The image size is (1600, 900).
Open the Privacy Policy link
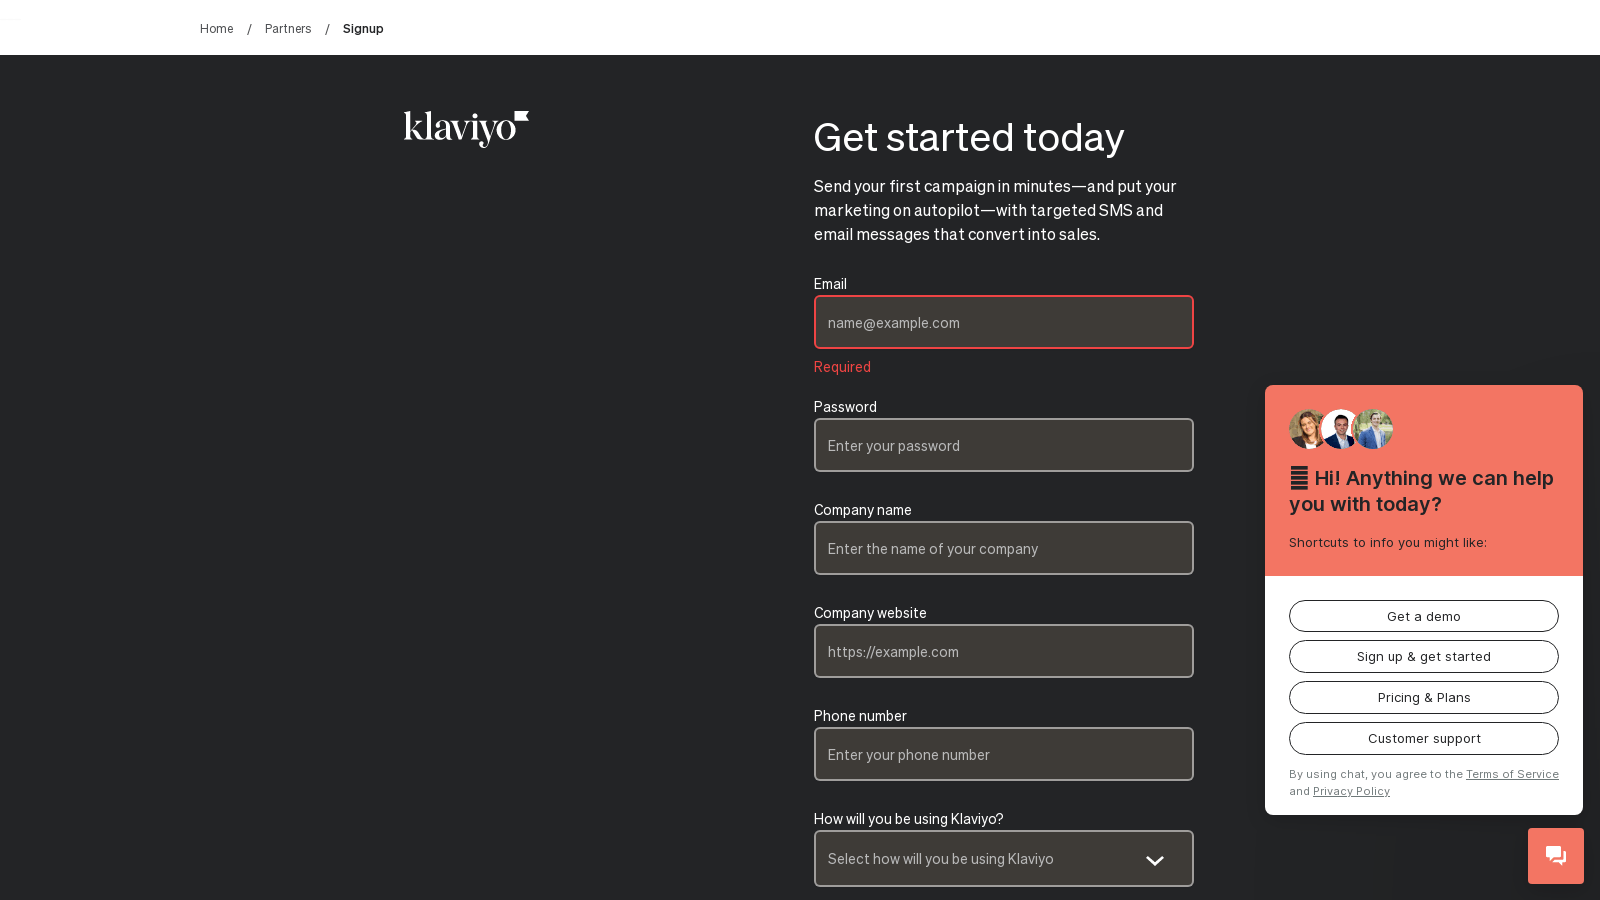point(1351,791)
